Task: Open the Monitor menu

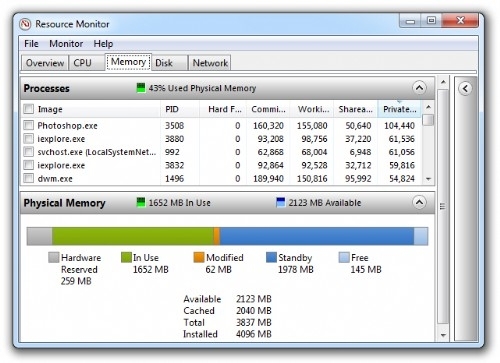Action: [x=66, y=44]
